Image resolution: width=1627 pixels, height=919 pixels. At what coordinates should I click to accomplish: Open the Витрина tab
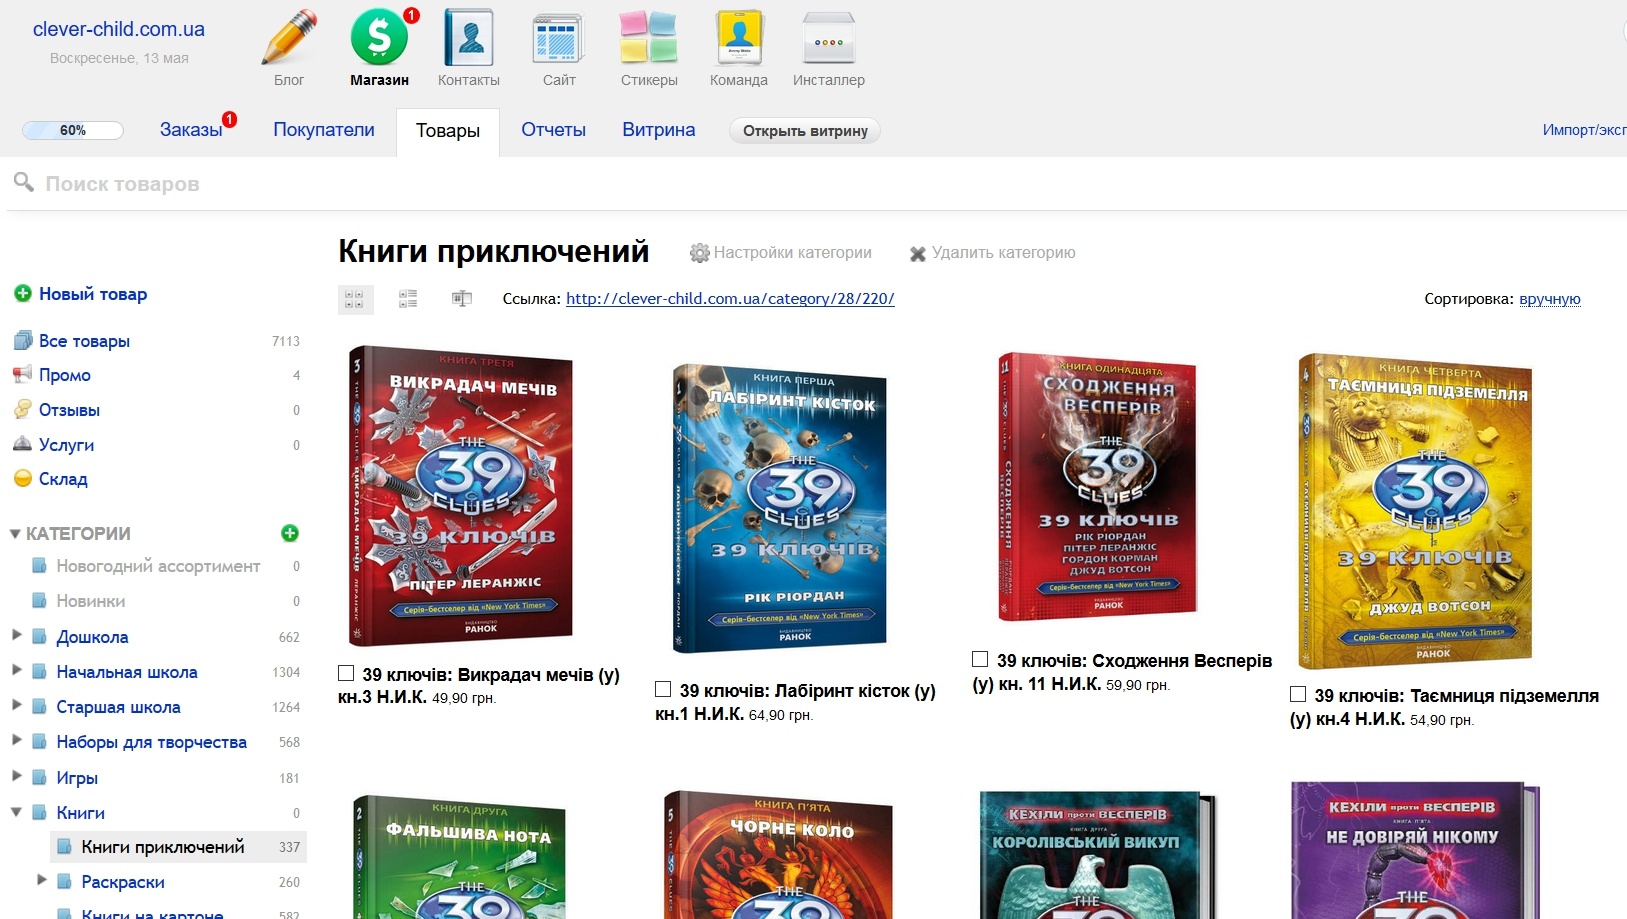[x=658, y=130]
